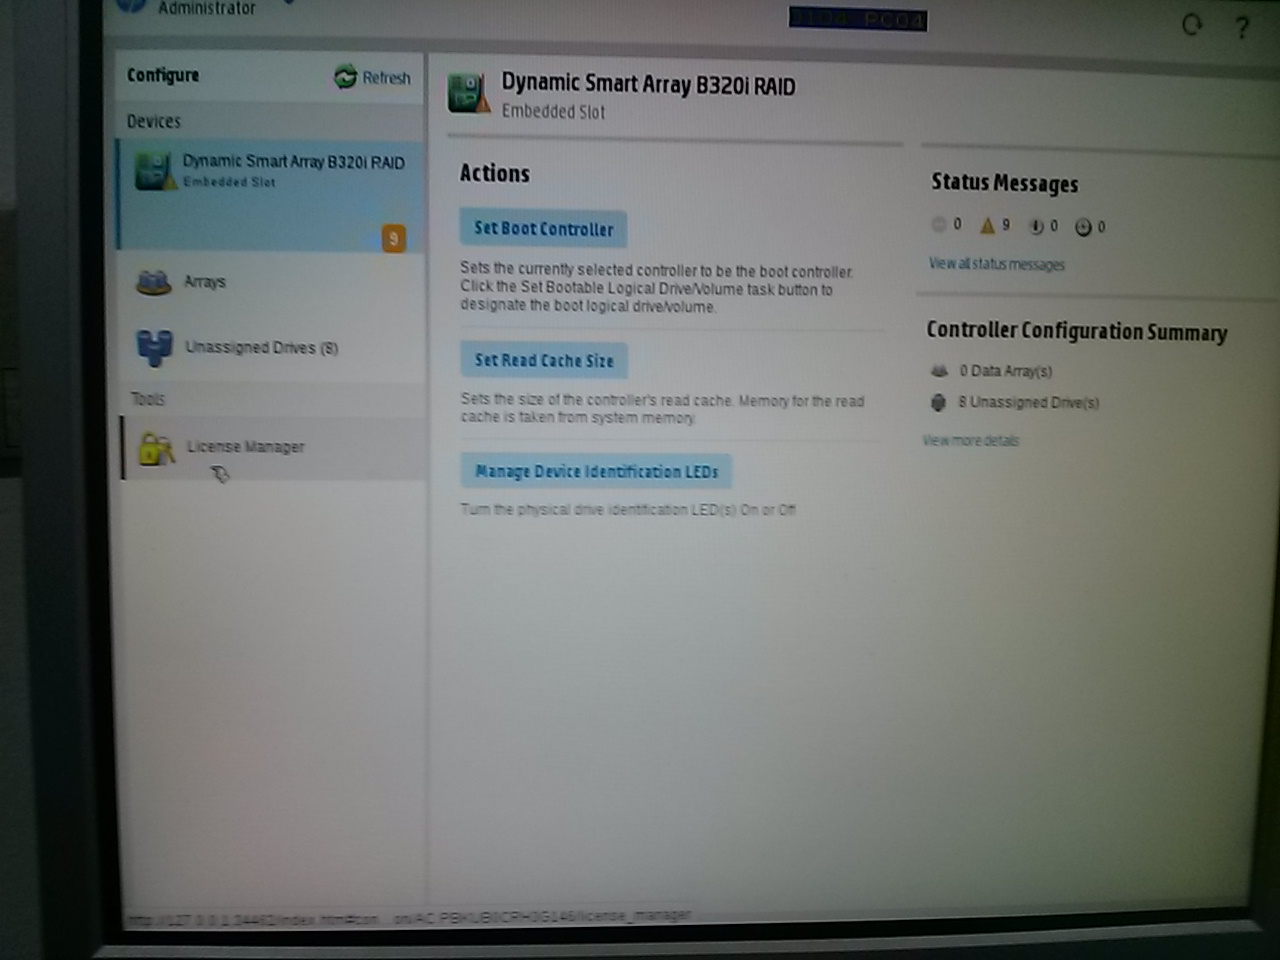Screen dimensions: 1280x960
Task: Follow the View all status messages link
Action: coord(997,264)
